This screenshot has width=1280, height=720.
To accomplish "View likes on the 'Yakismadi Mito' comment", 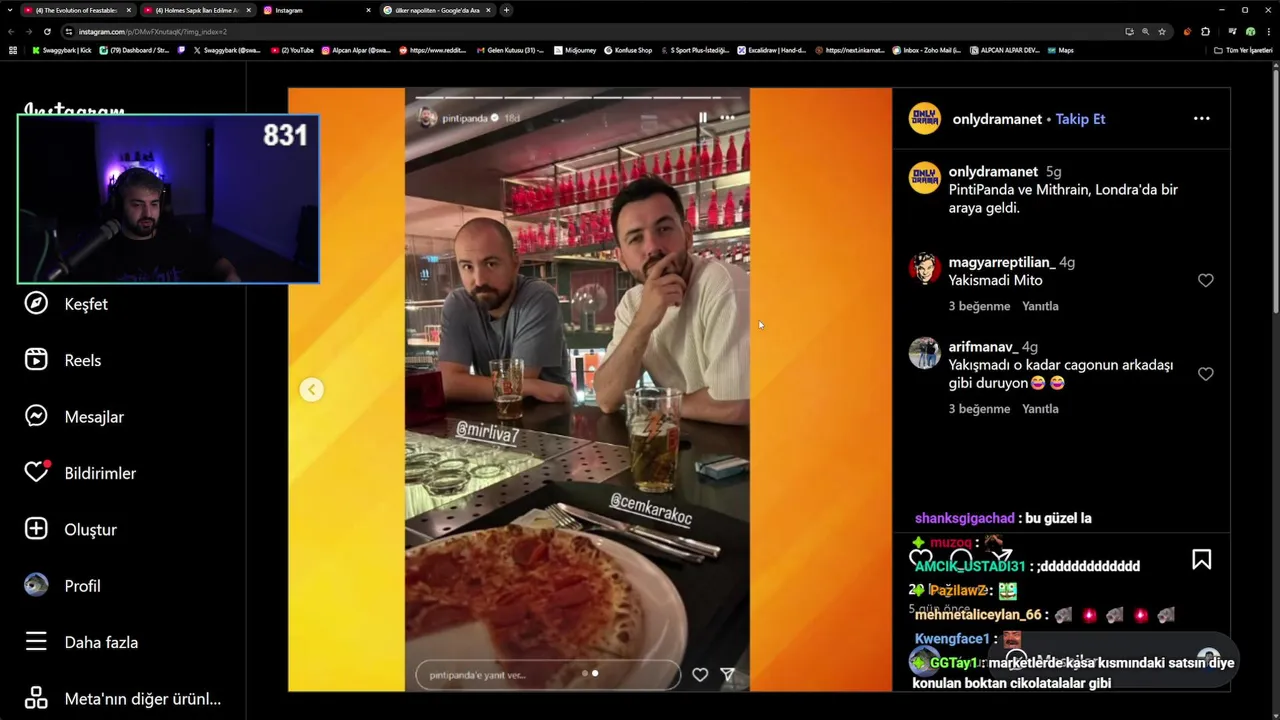I will click(979, 306).
